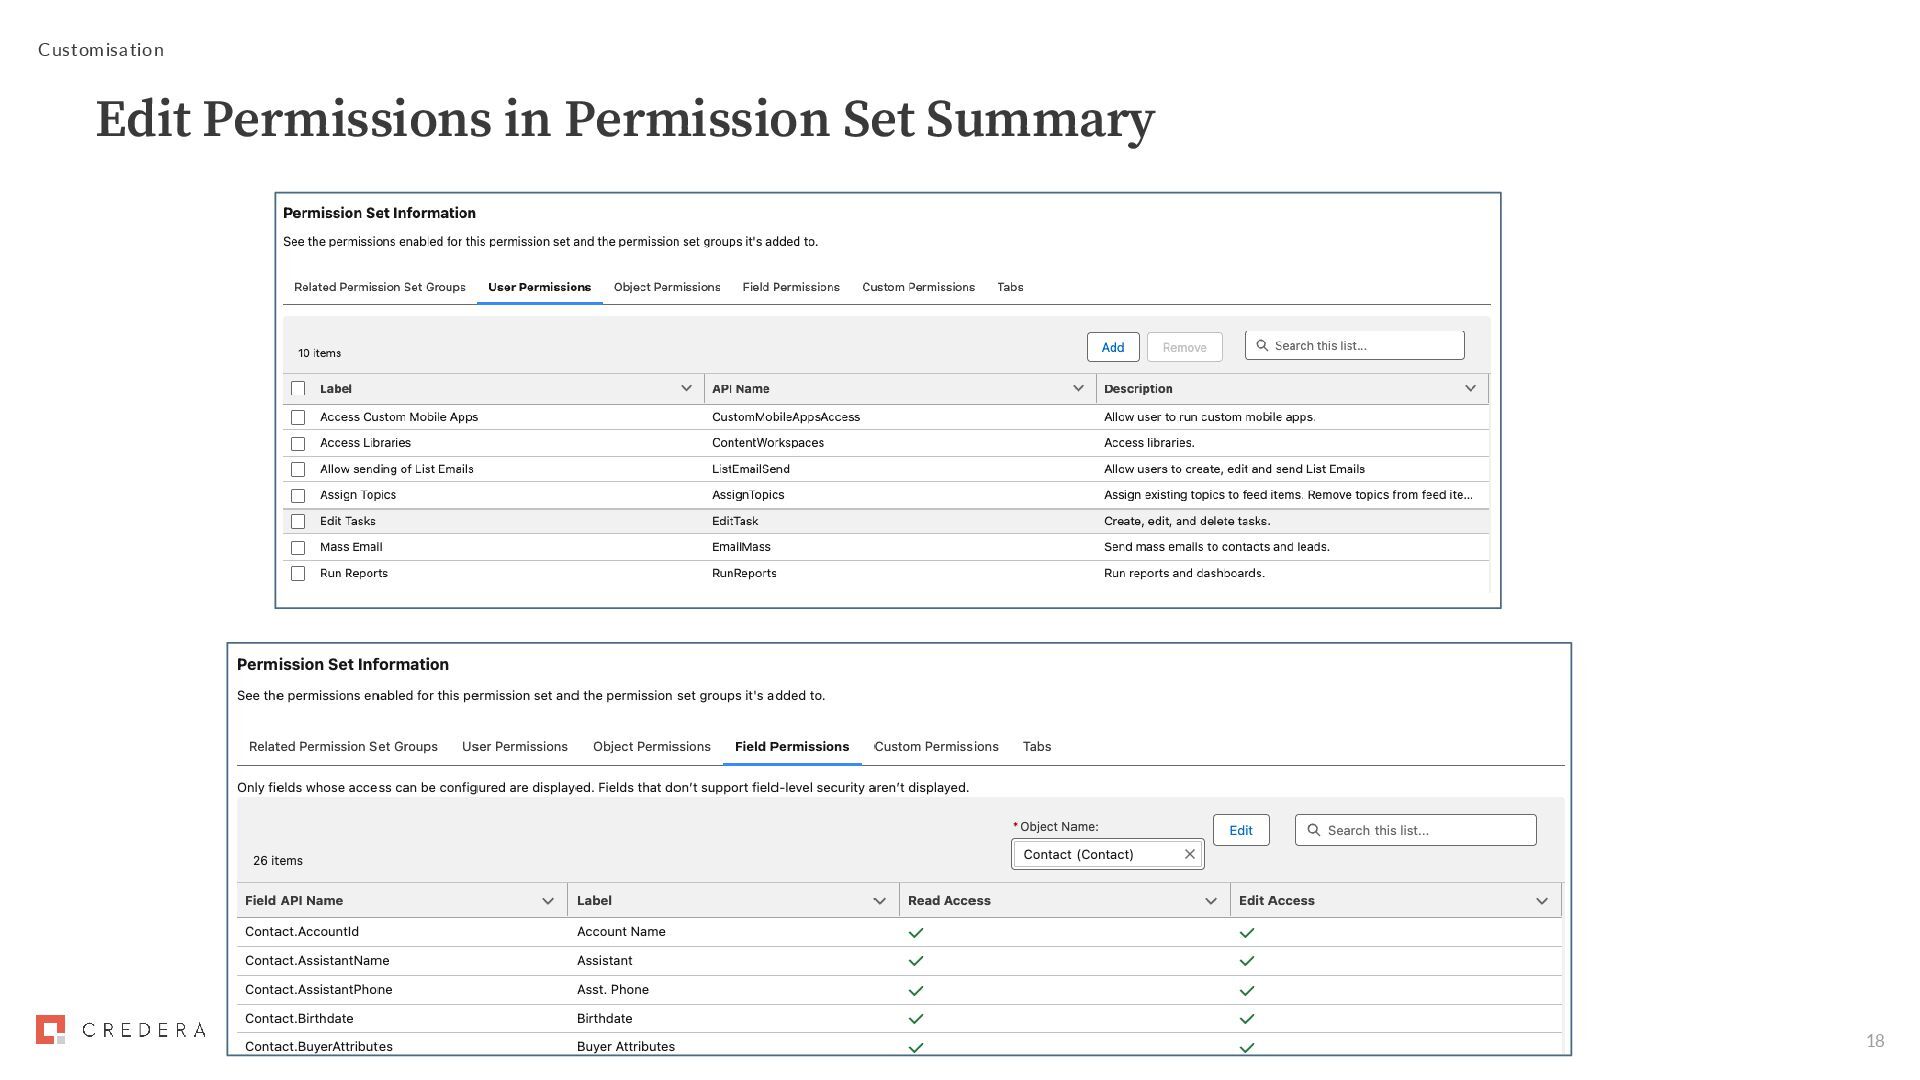The image size is (1920, 1080).
Task: Check the Access Libraries row checkbox
Action: click(x=298, y=443)
